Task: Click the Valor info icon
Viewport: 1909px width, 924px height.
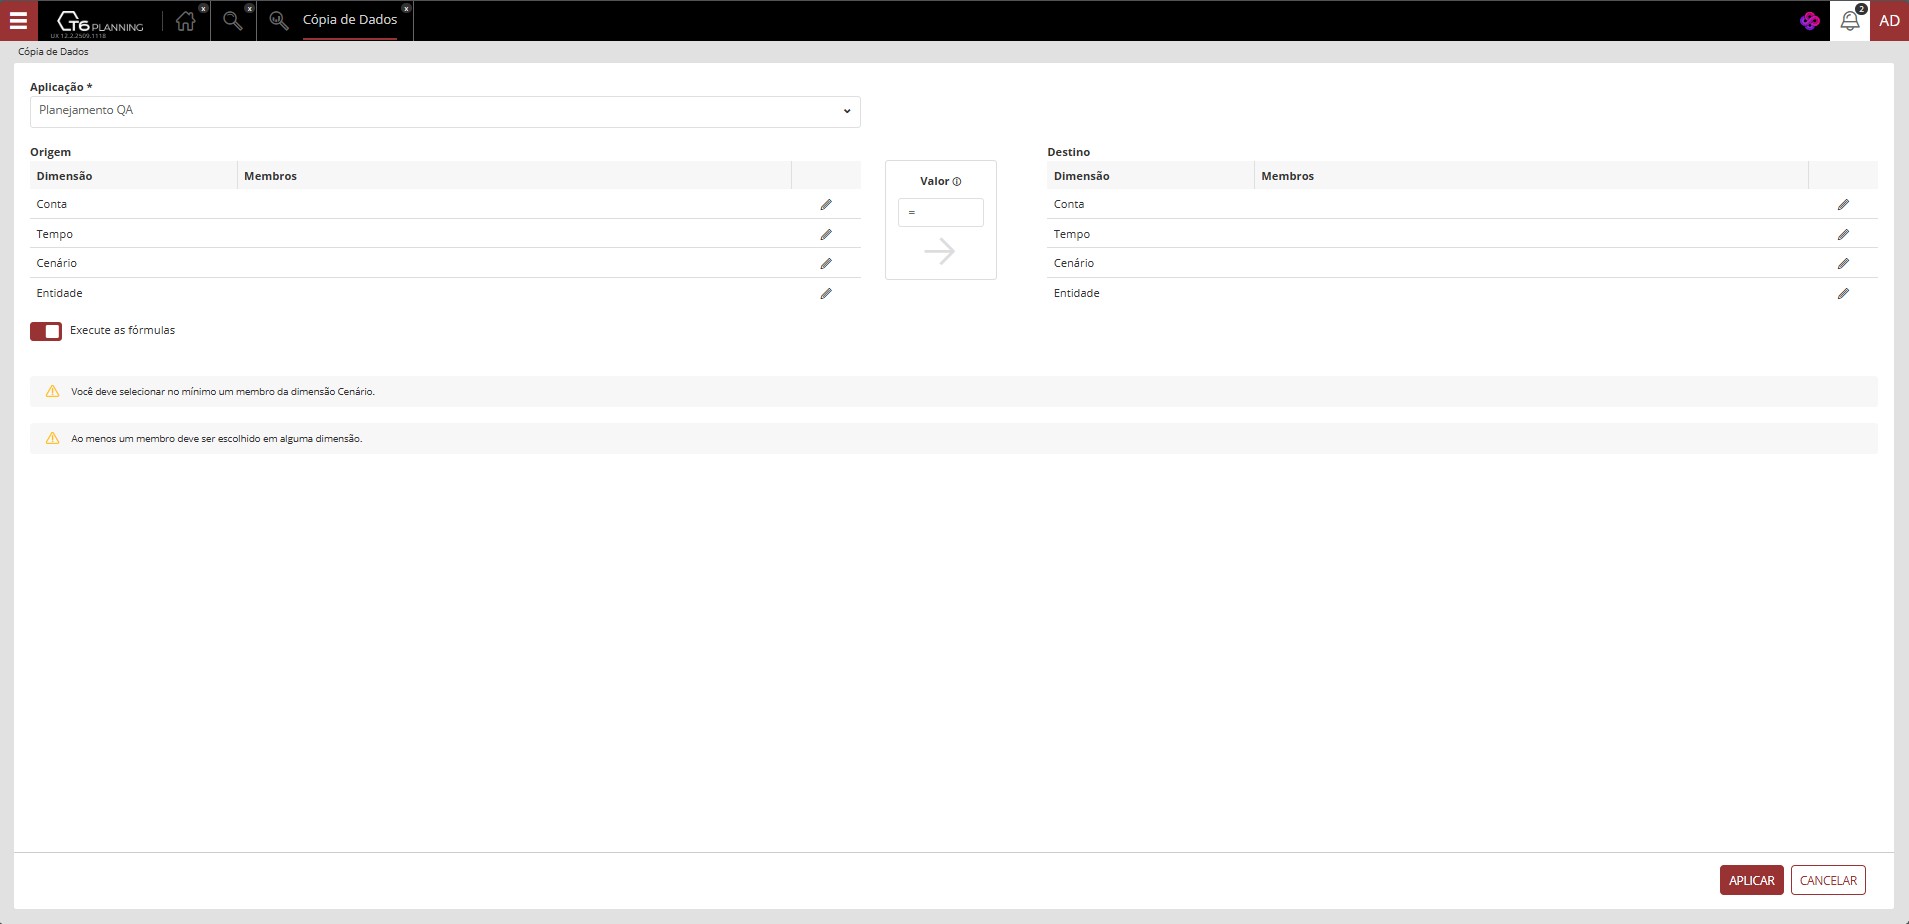Action: tap(957, 182)
